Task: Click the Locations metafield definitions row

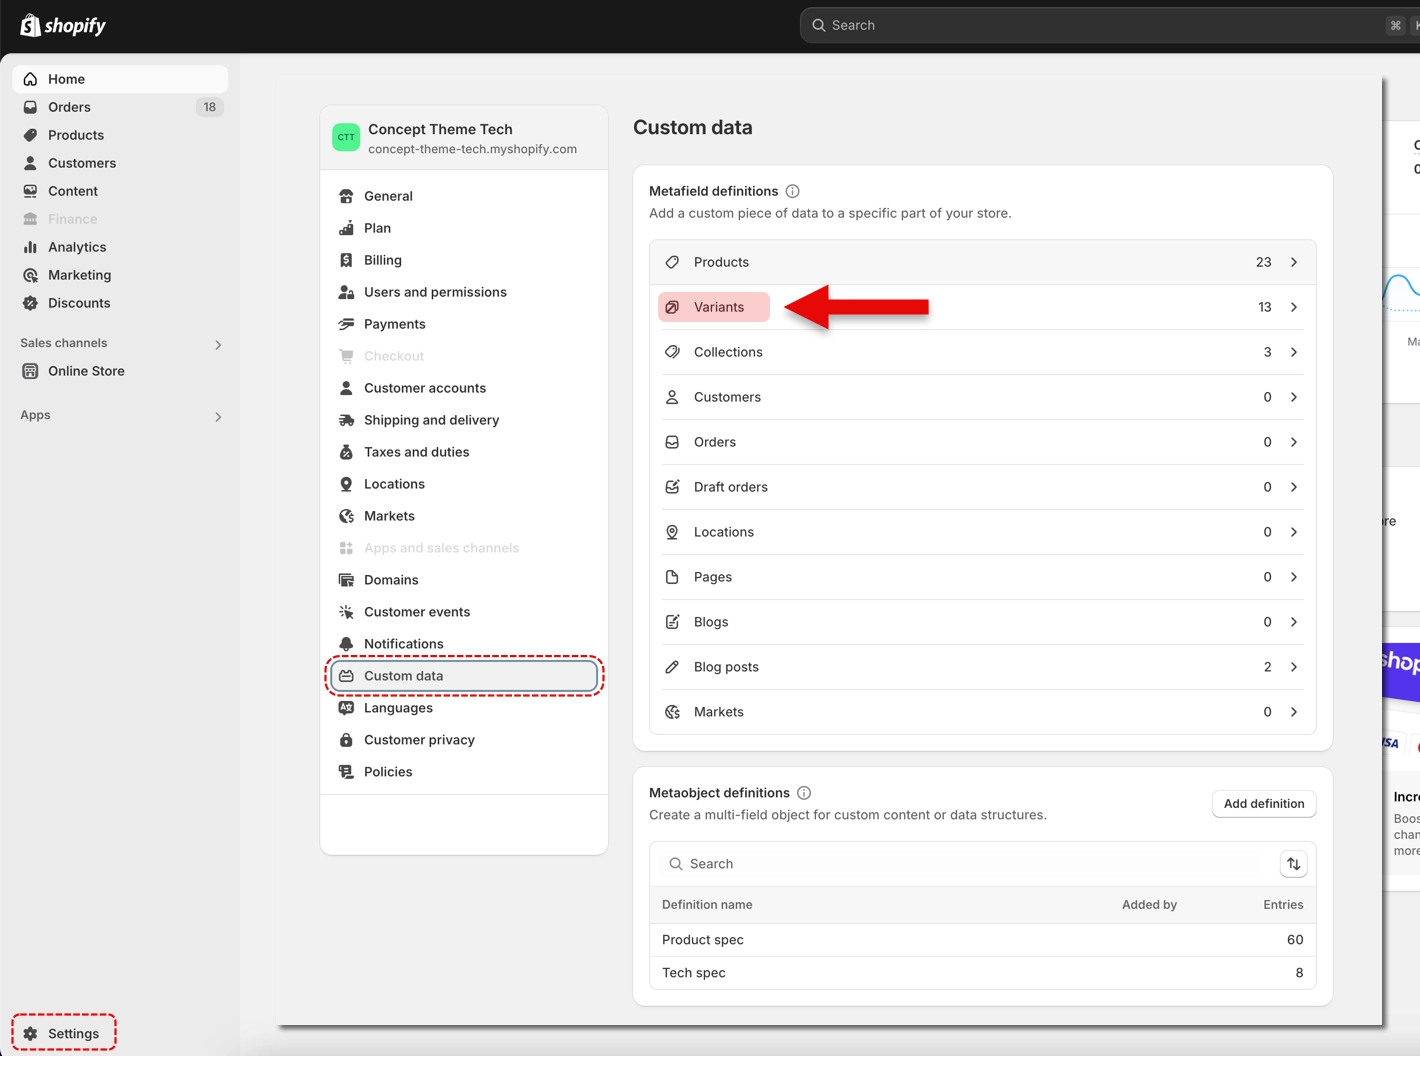Action: (x=982, y=532)
